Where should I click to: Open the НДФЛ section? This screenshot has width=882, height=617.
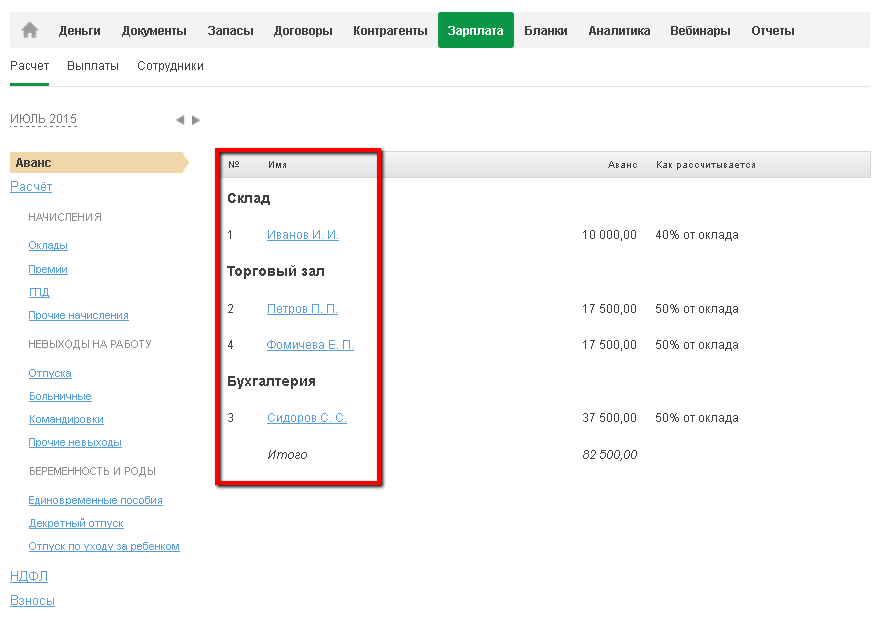click(29, 577)
